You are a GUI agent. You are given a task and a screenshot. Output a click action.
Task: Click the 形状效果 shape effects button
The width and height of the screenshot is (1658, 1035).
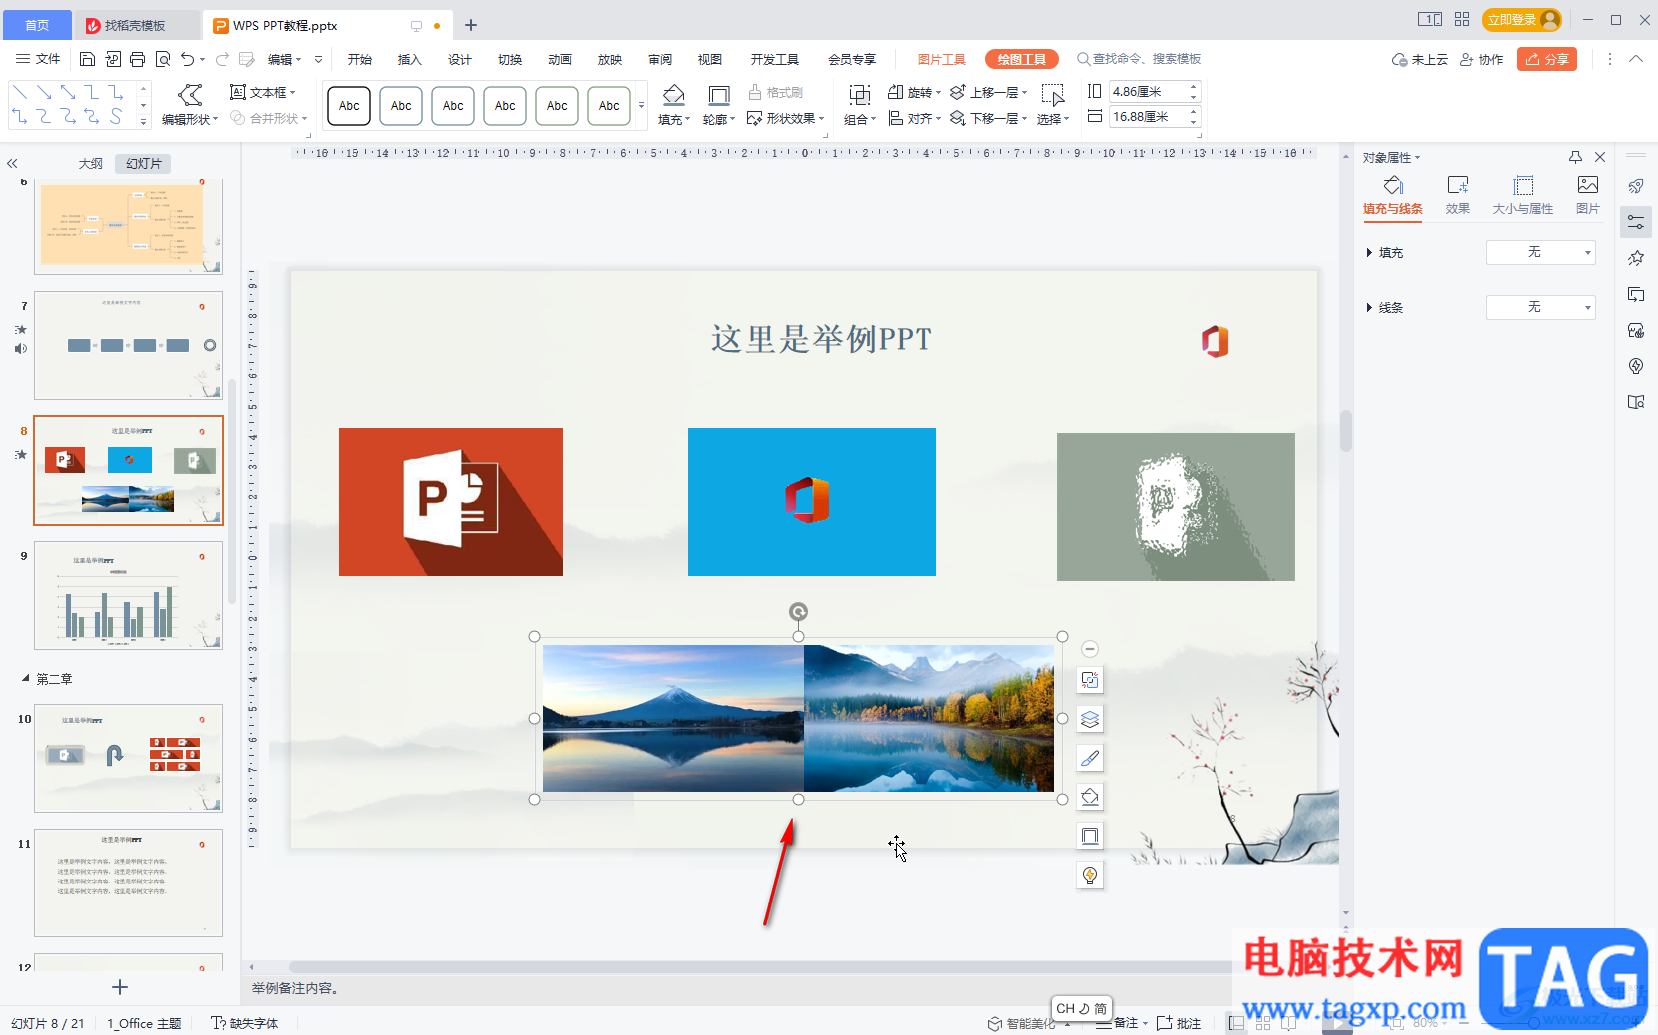[x=785, y=118]
